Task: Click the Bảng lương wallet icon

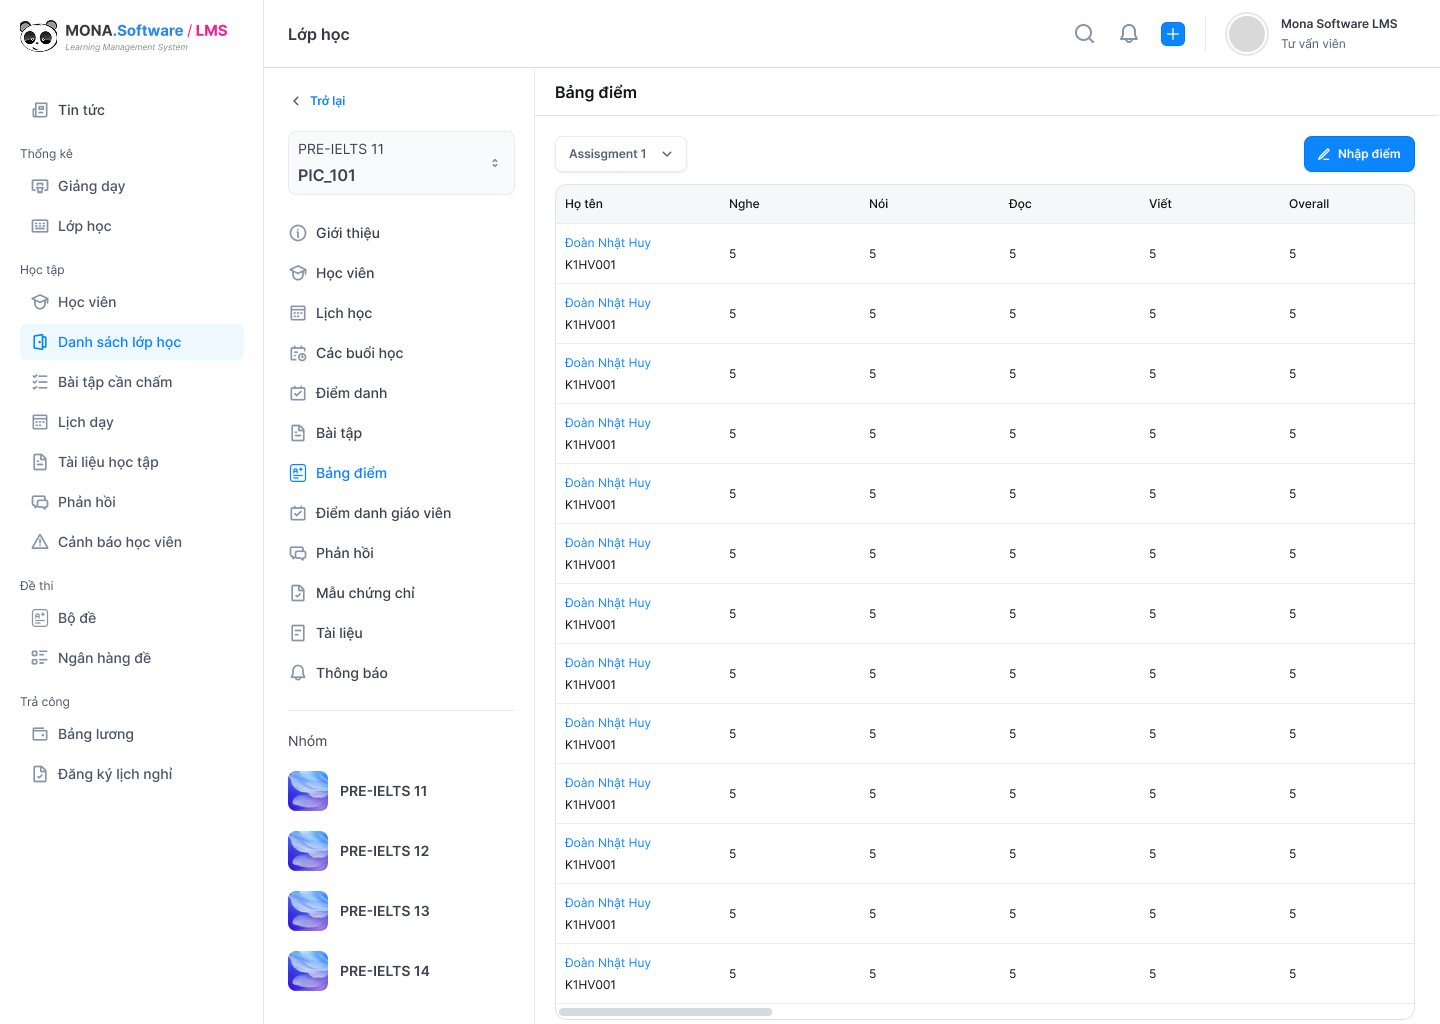Action: click(40, 734)
